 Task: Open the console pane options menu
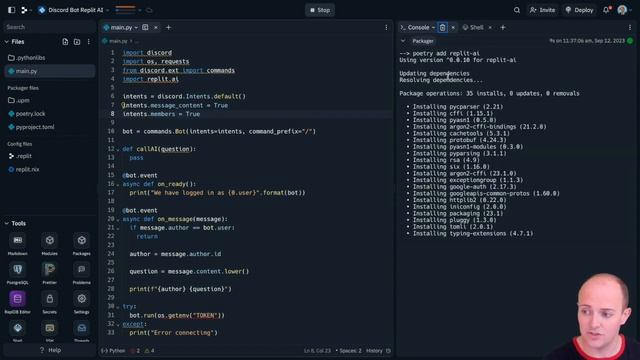tap(630, 27)
